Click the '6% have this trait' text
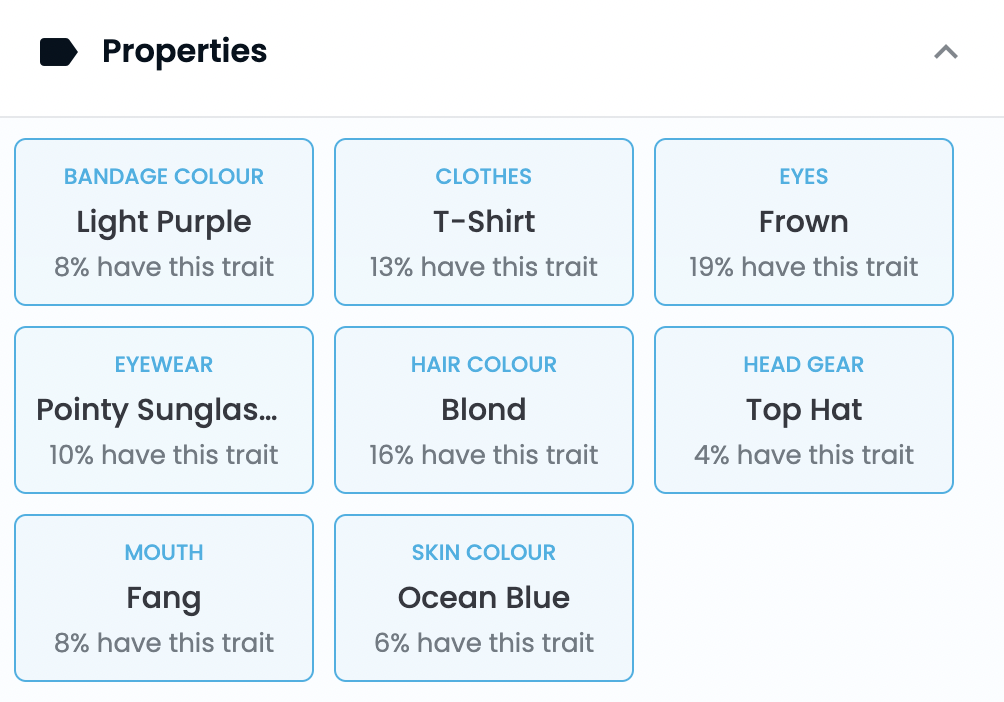Image resolution: width=1004 pixels, height=702 pixels. (x=484, y=642)
